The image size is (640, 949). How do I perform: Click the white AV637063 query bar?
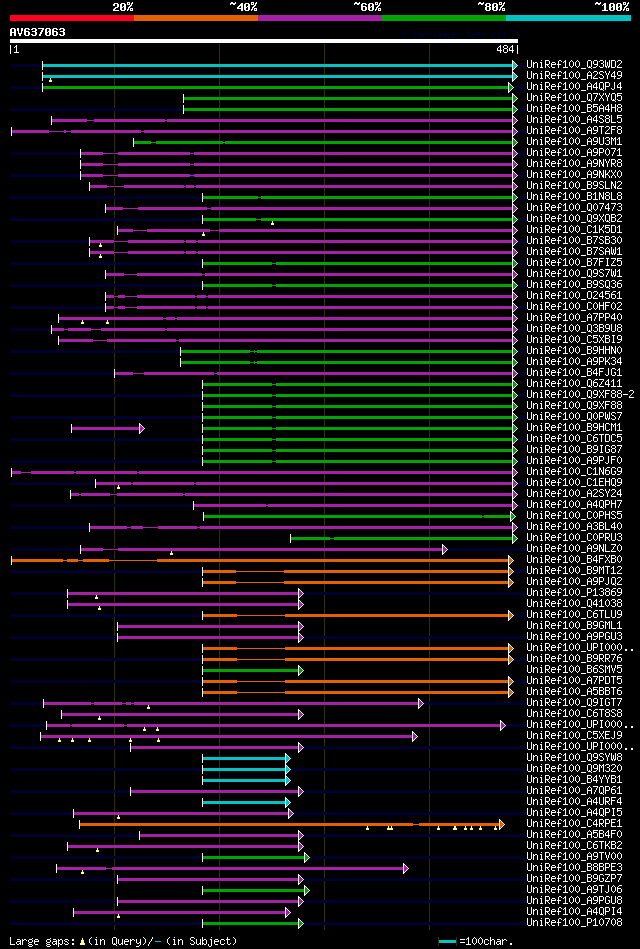pyautogui.click(x=264, y=41)
